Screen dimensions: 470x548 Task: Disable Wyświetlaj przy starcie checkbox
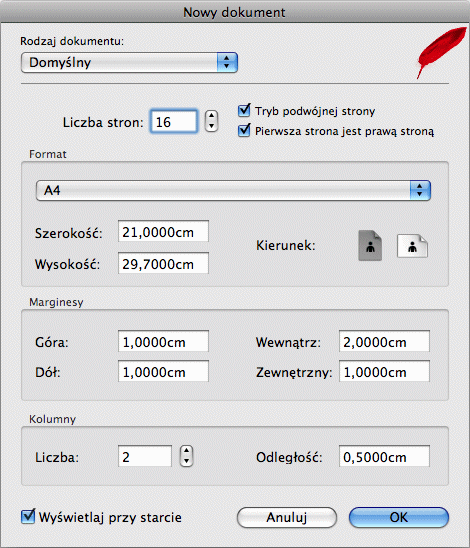pos(28,517)
